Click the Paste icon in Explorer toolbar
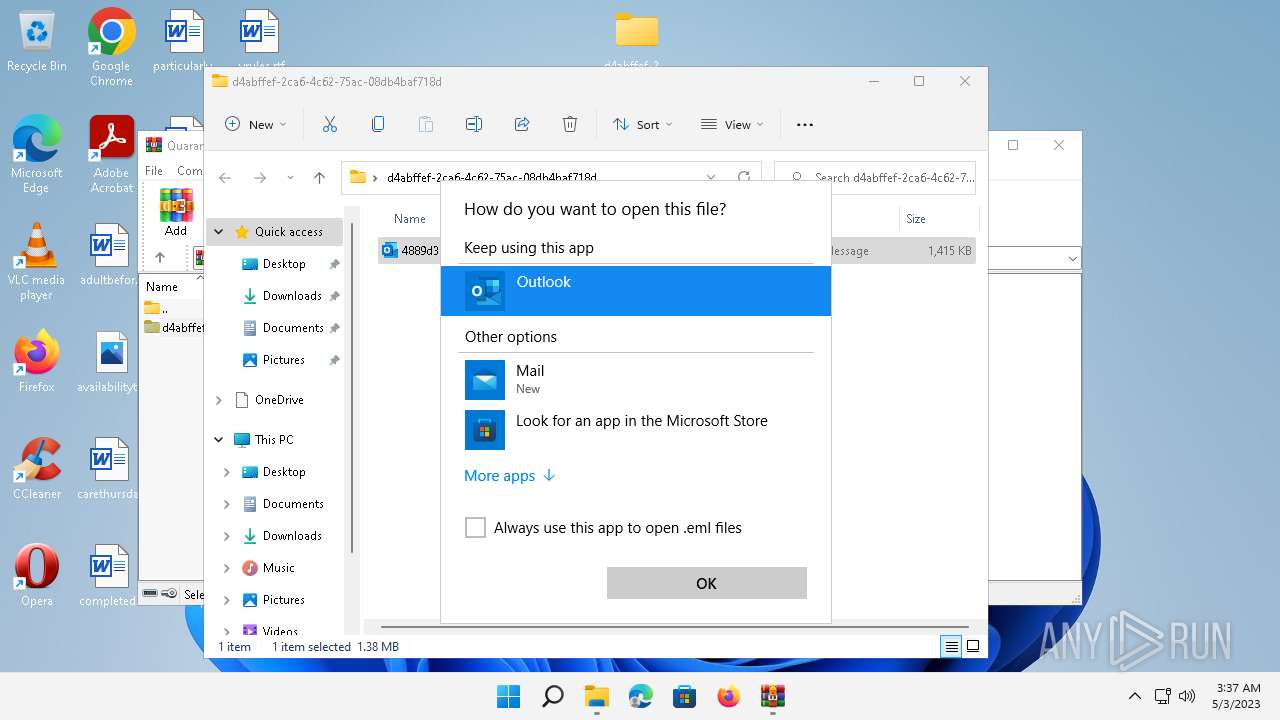The width and height of the screenshot is (1280, 720). pyautogui.click(x=426, y=124)
